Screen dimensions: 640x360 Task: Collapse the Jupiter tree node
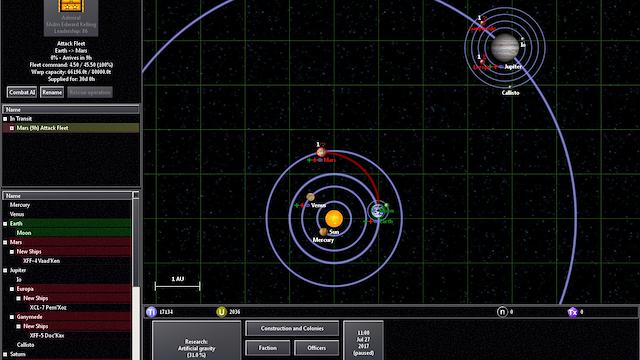5,270
